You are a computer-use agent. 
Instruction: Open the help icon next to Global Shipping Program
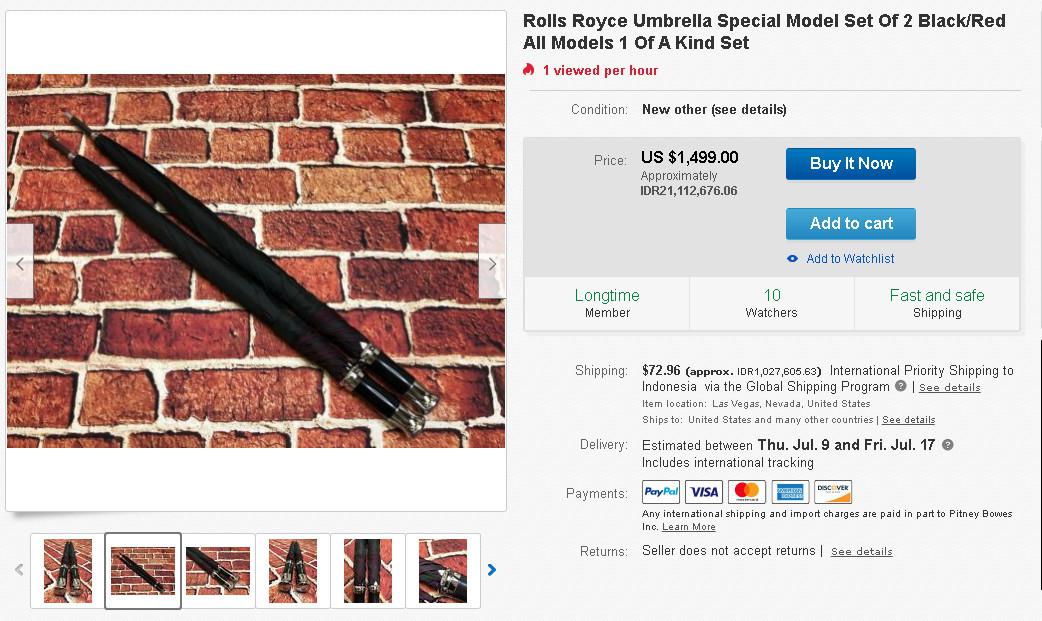(x=900, y=386)
